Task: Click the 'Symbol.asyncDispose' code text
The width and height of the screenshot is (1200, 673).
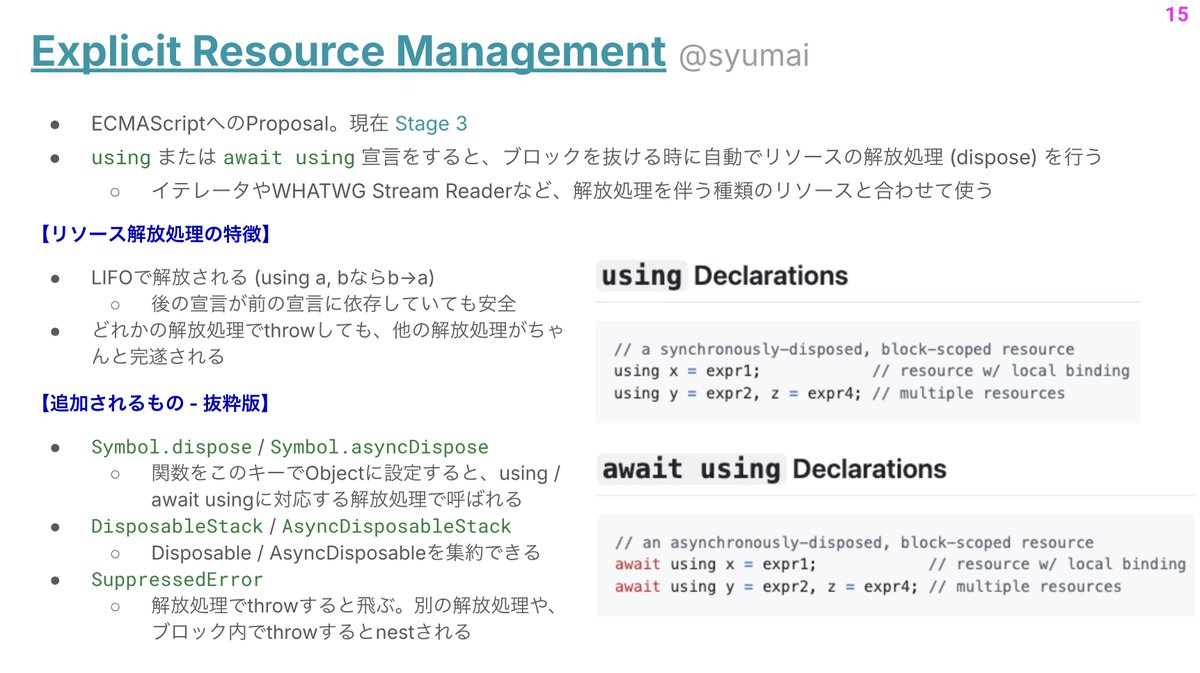Action: [379, 447]
